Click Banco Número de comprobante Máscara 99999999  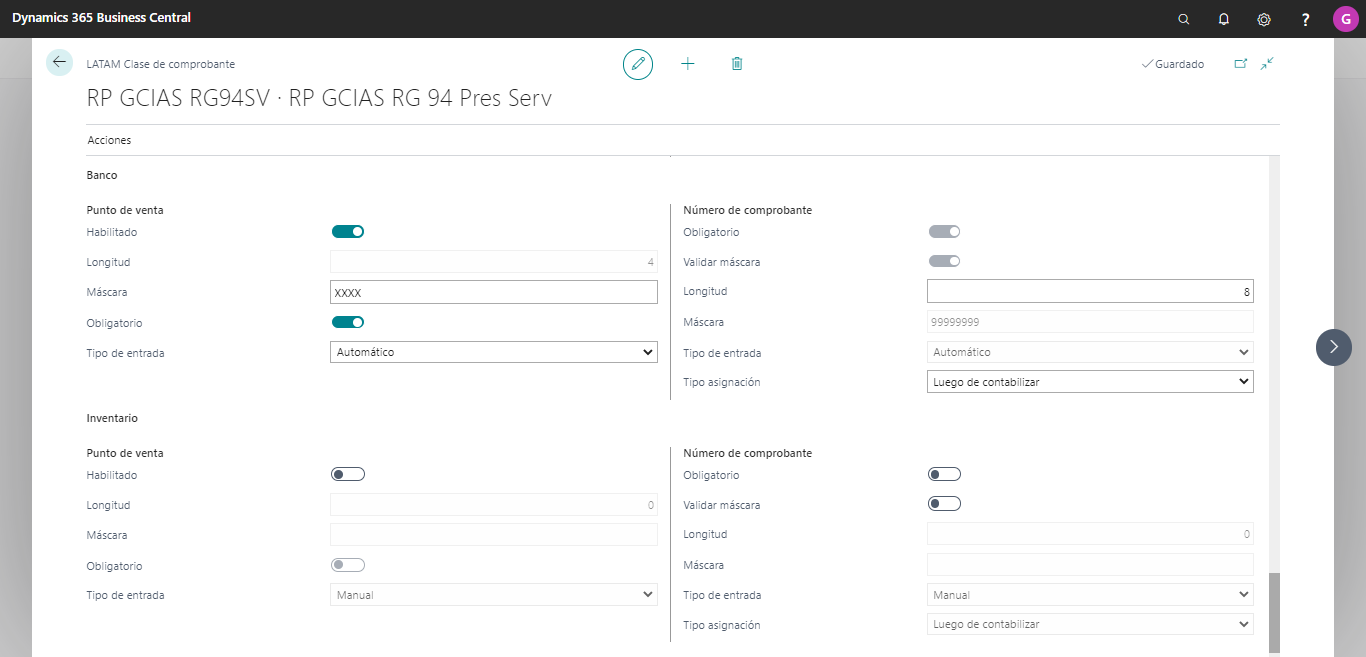pyautogui.click(x=1090, y=322)
